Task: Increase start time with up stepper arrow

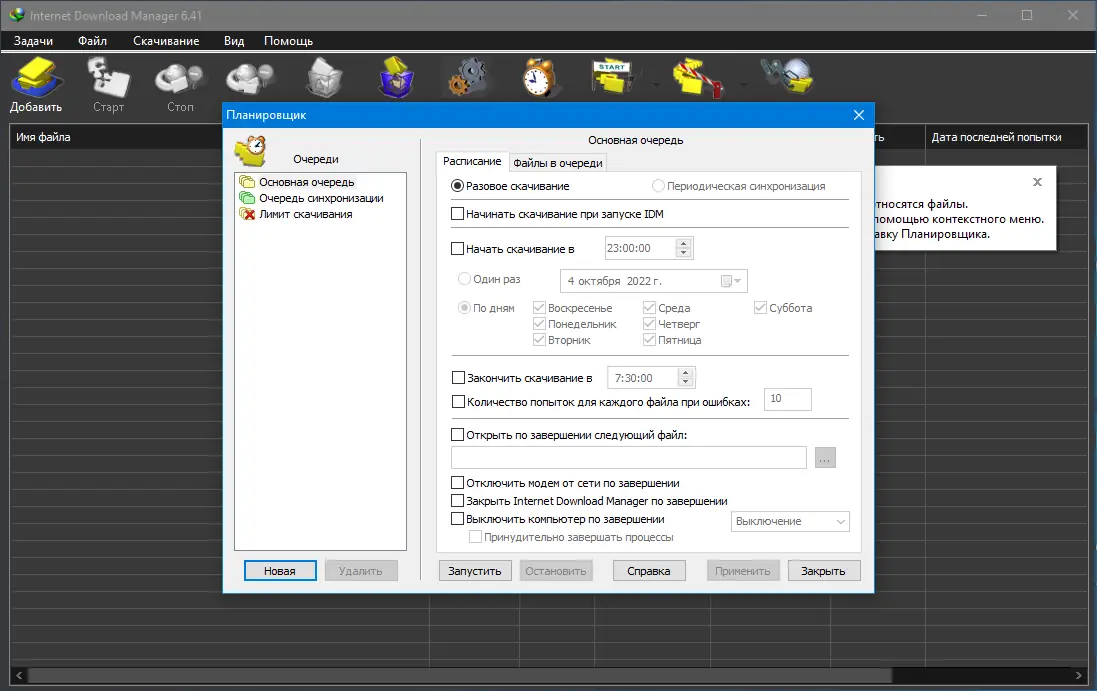Action: pyautogui.click(x=684, y=243)
